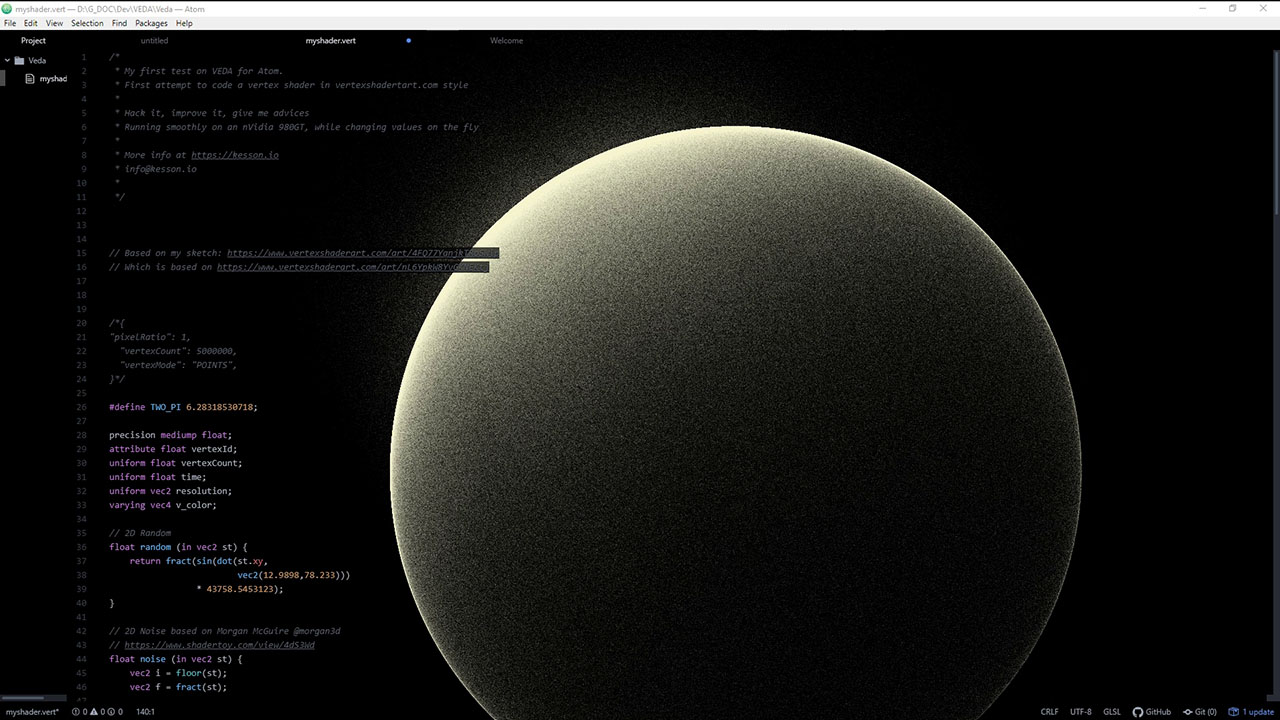Click line number 27 in gutter
This screenshot has height=720, width=1280.
tap(82, 421)
